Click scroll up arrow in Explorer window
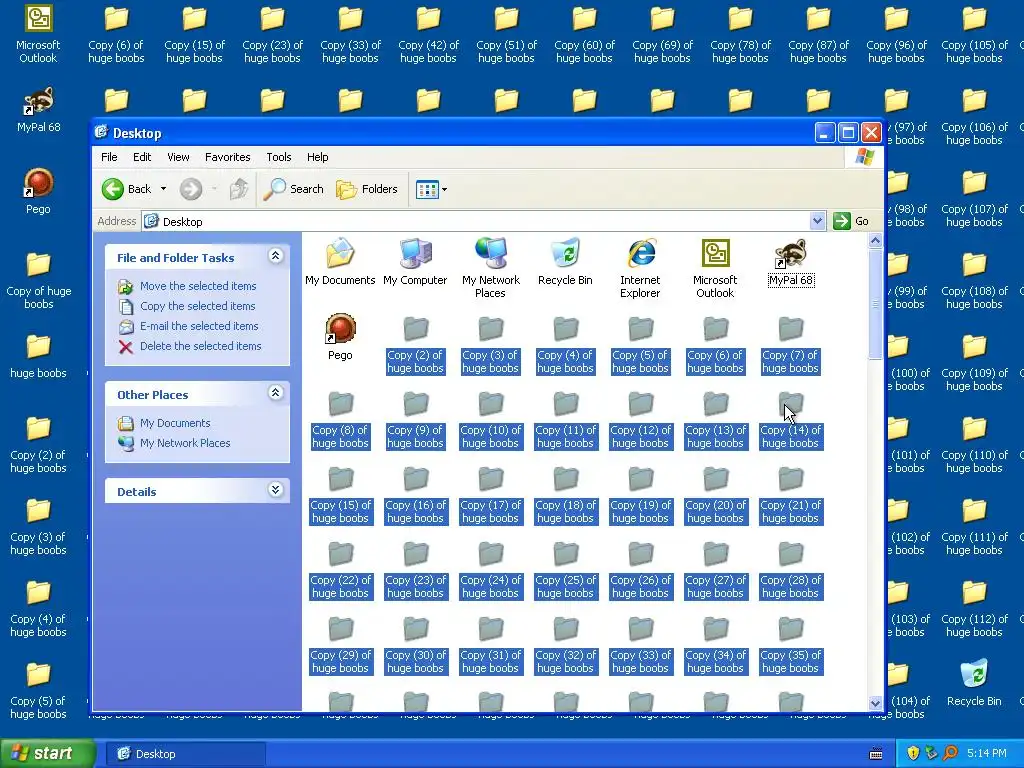This screenshot has width=1024, height=768. point(875,241)
